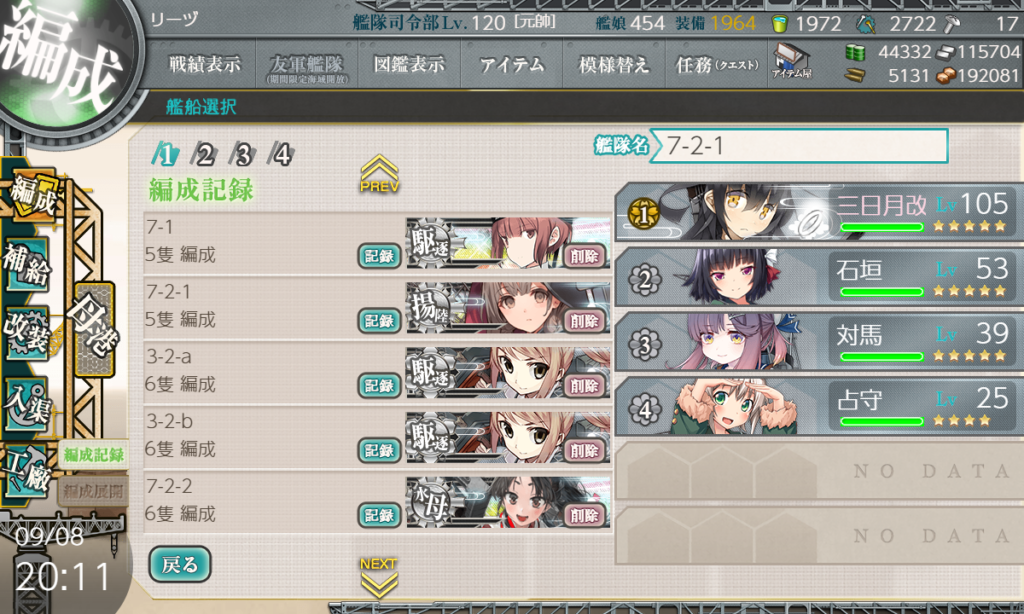Open the アイテム屋 shop icon

791,61
